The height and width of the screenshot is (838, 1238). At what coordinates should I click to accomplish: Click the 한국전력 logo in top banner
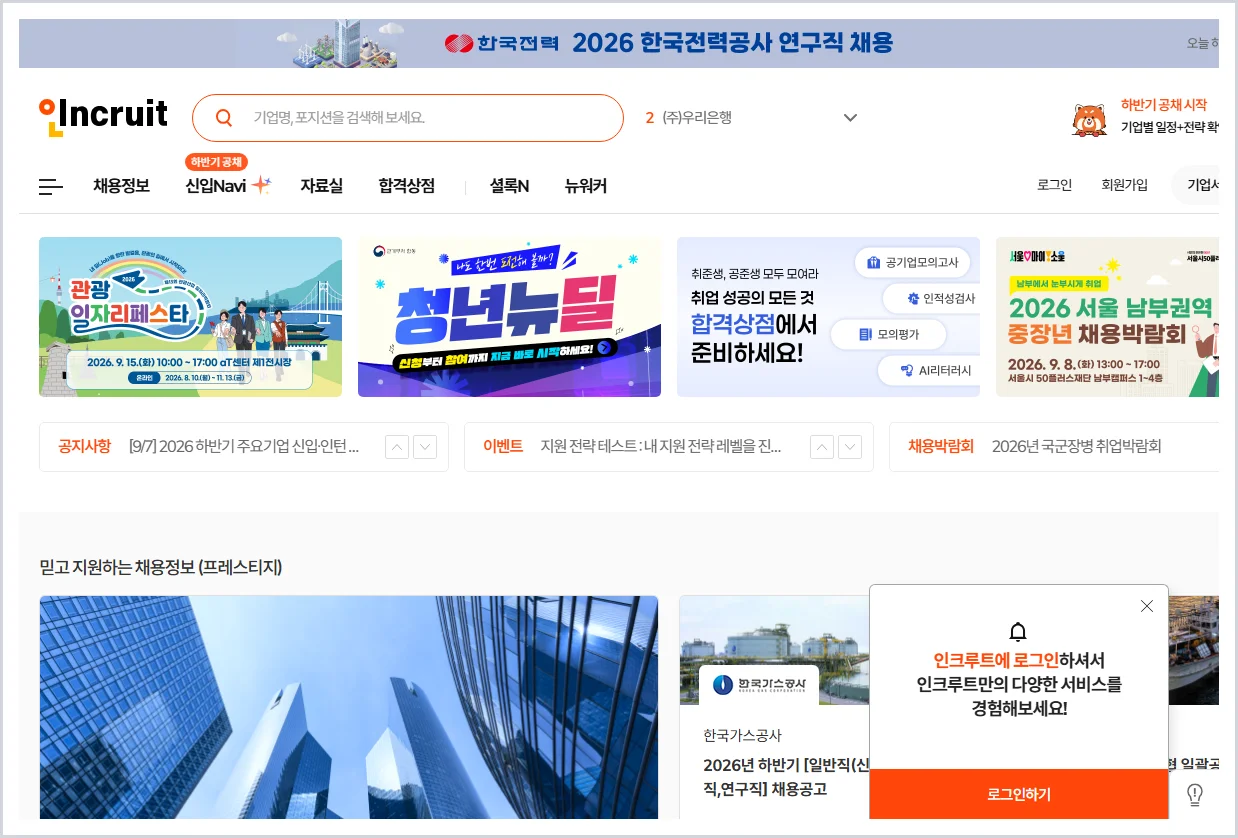(503, 43)
